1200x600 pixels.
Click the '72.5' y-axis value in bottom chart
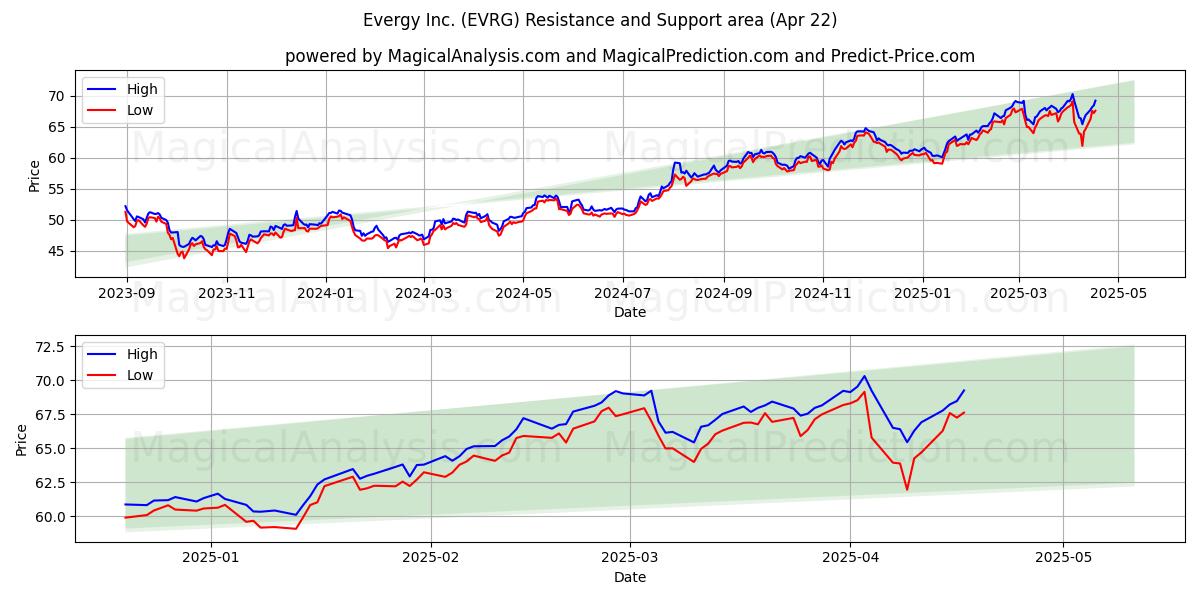tap(49, 346)
